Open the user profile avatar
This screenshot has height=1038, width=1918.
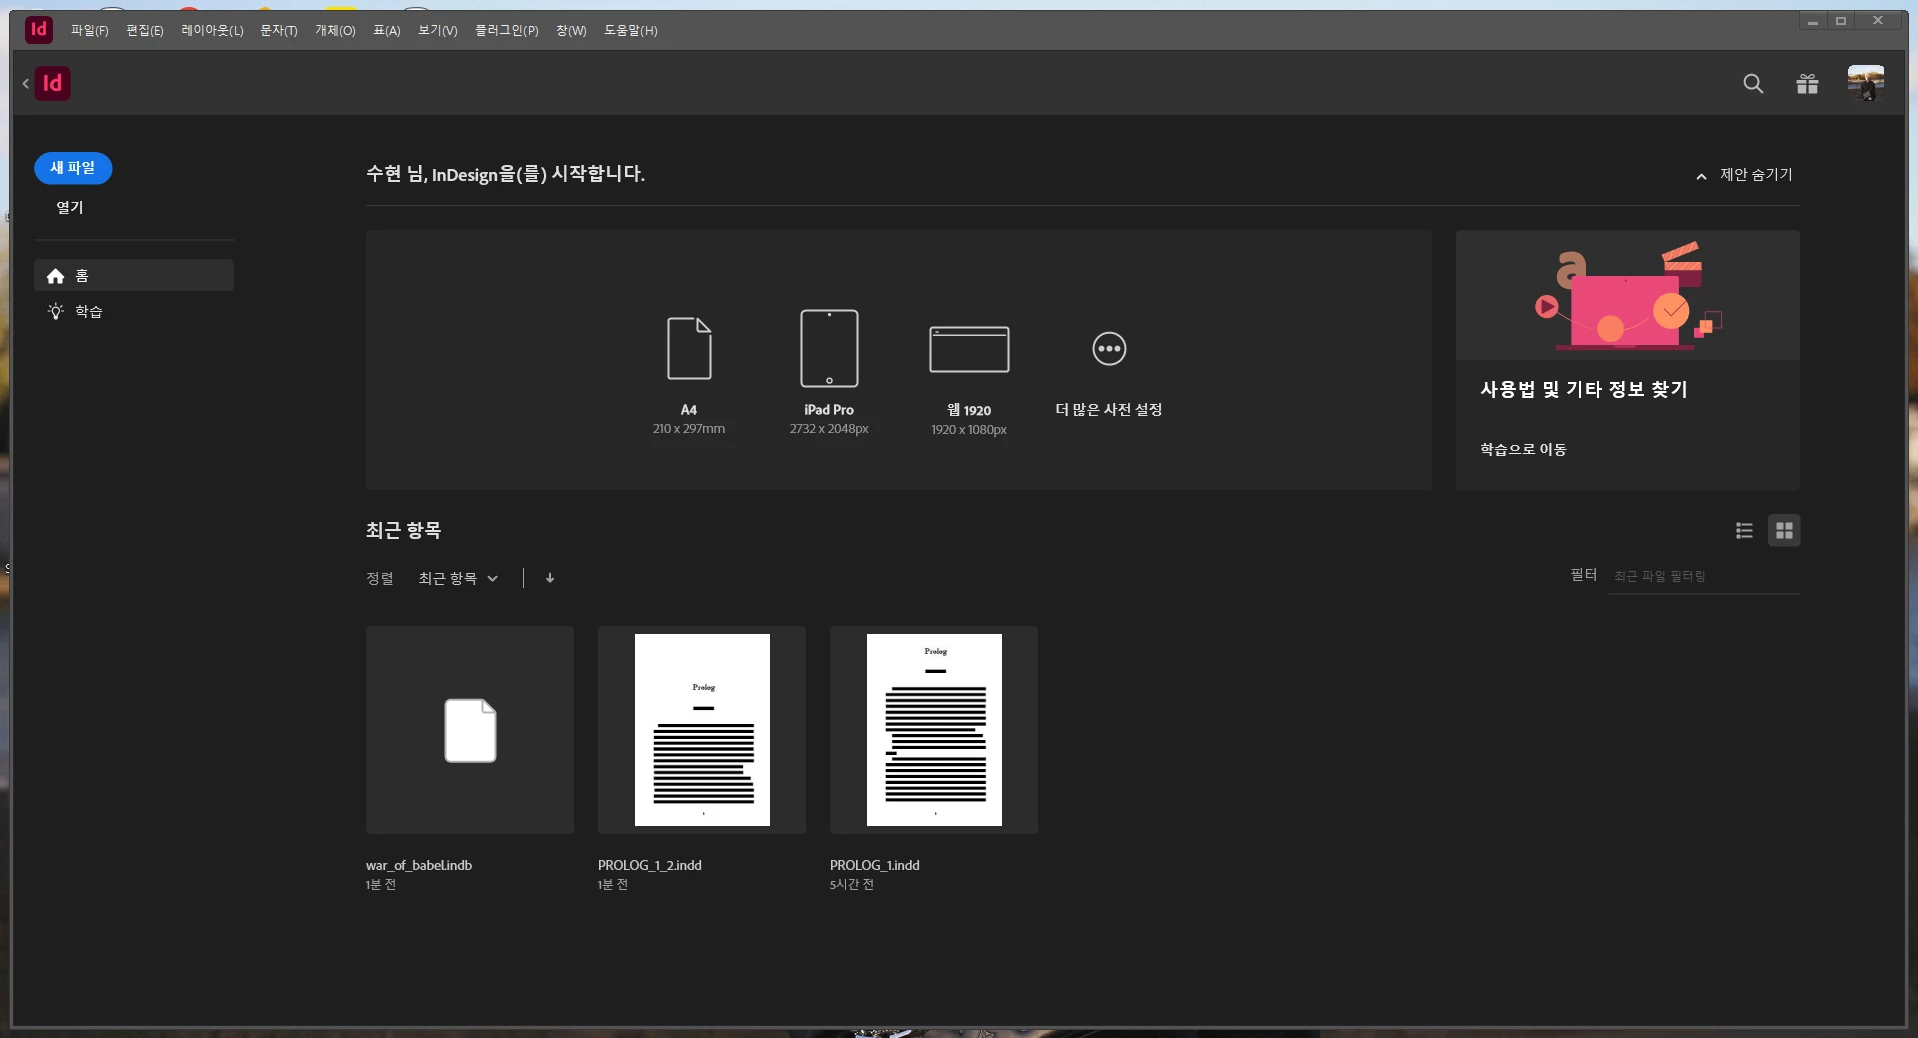(x=1866, y=83)
